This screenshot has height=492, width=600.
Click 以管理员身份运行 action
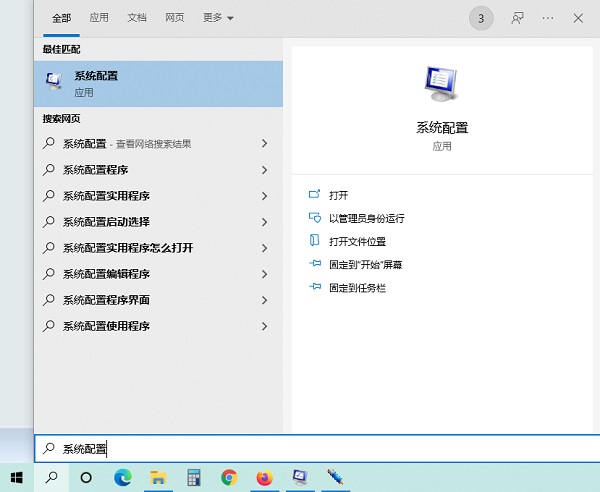point(366,218)
